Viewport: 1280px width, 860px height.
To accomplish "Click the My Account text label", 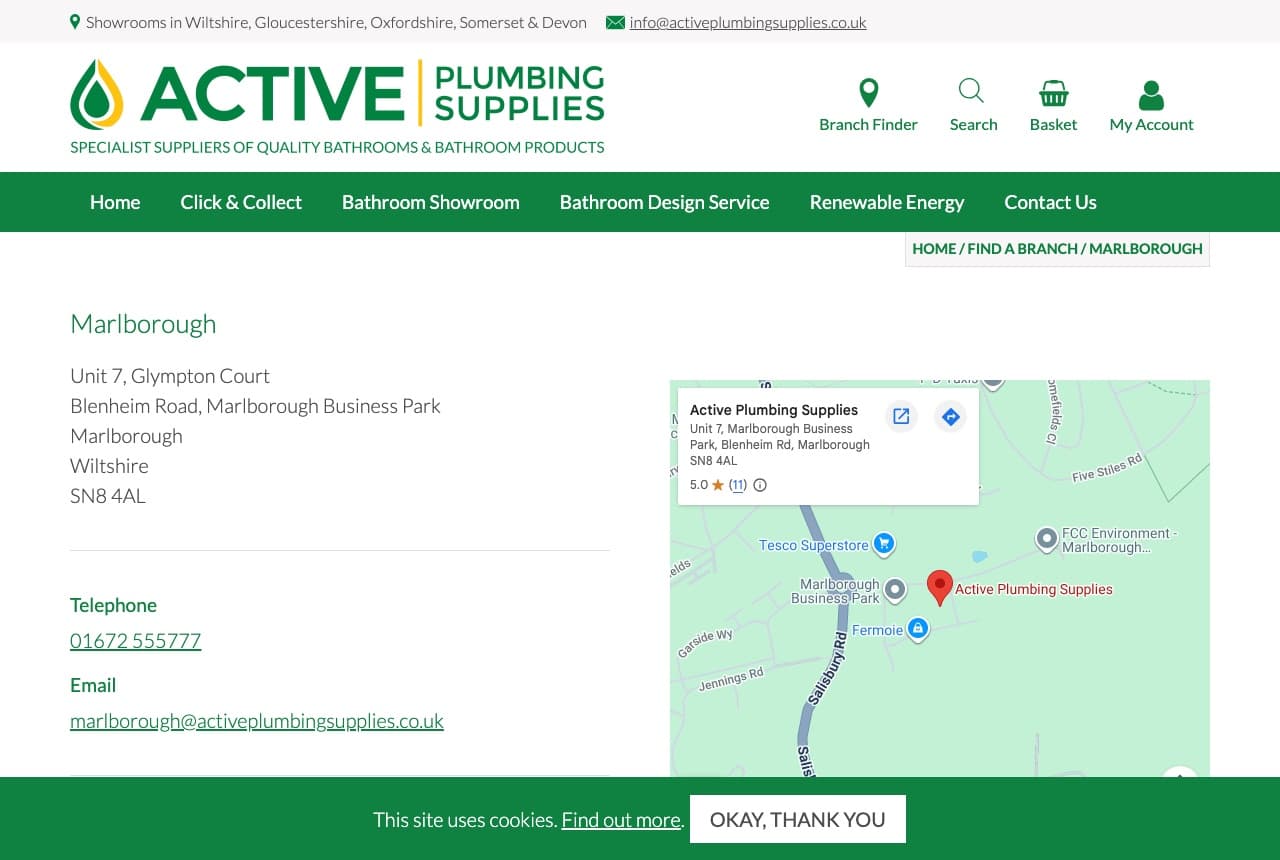I will click(x=1151, y=124).
